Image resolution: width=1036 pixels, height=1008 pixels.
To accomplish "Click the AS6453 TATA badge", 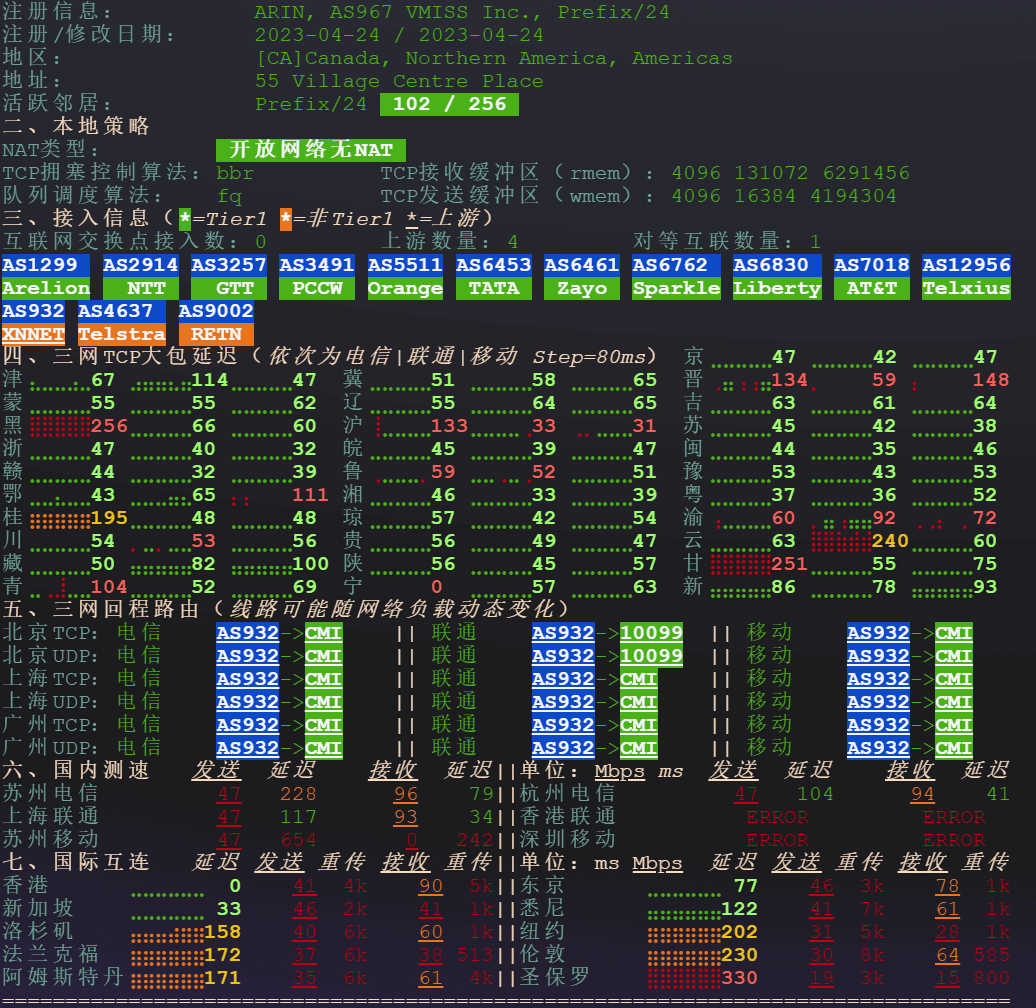I will click(494, 277).
